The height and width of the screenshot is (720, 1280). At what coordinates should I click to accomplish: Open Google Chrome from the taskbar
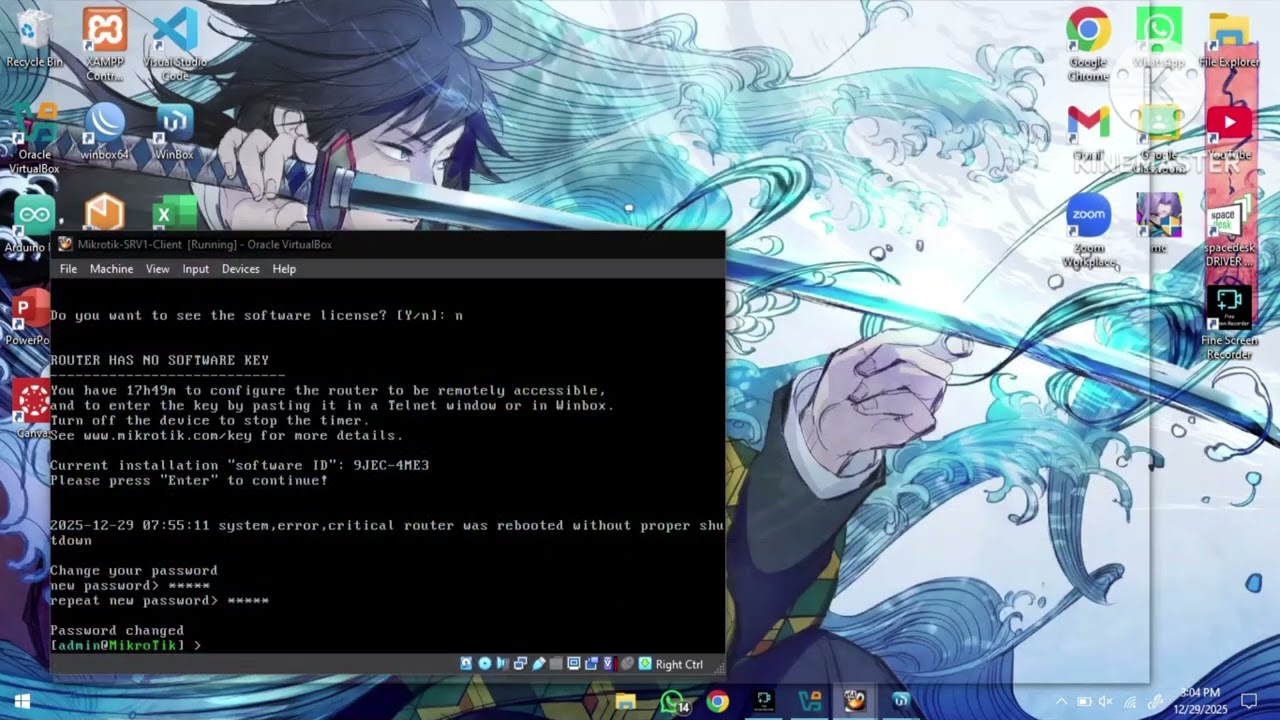(x=717, y=701)
